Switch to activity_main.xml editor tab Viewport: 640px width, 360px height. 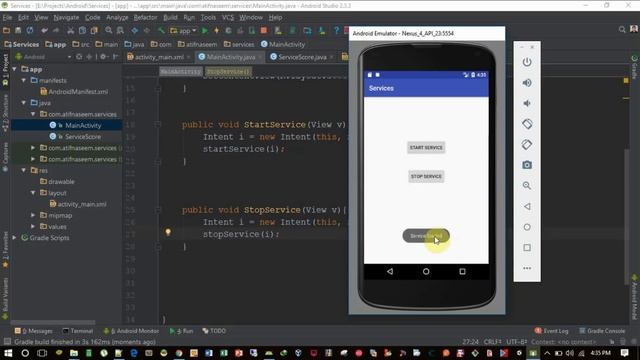click(x=158, y=57)
